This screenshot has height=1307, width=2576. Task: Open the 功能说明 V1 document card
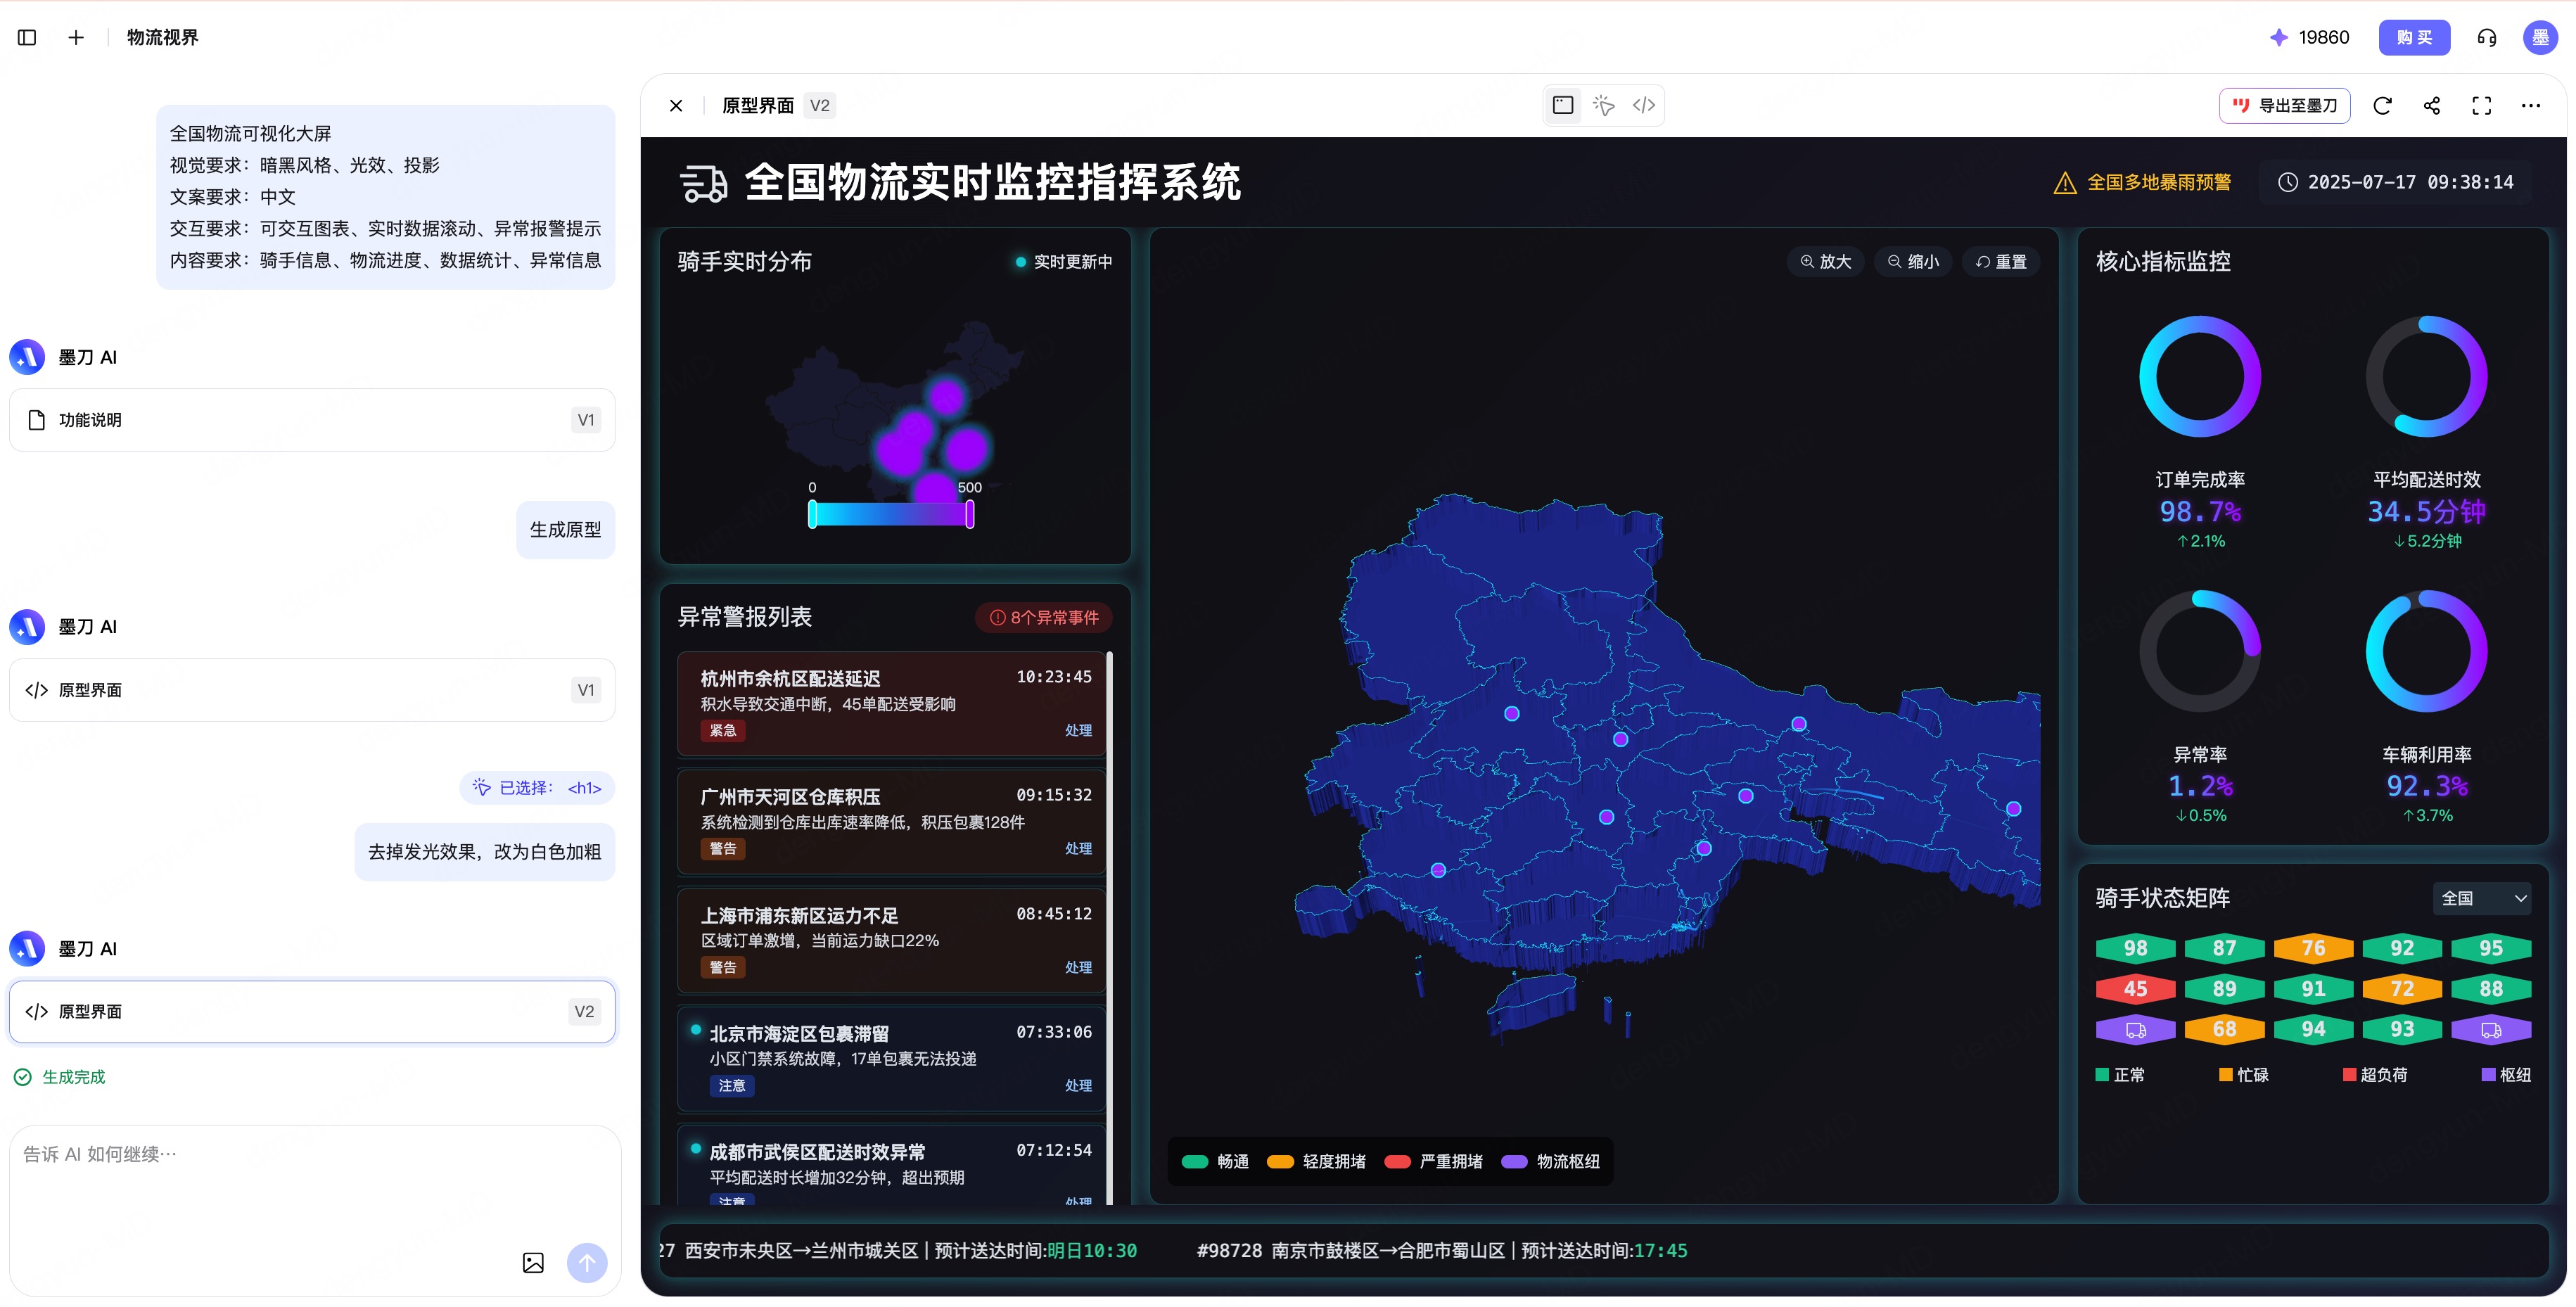pyautogui.click(x=312, y=420)
